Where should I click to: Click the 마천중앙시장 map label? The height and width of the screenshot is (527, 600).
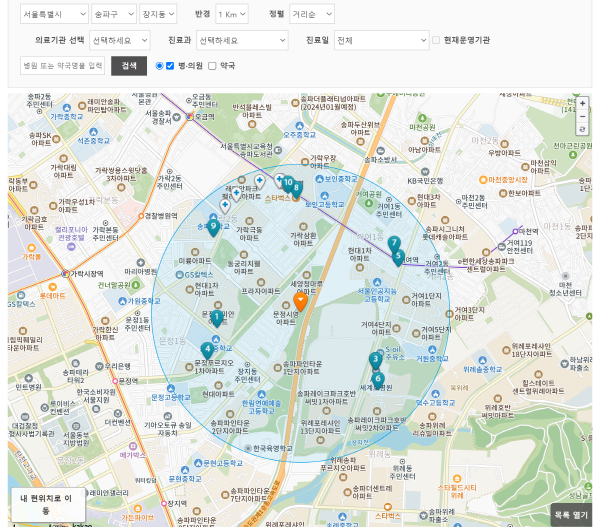pos(507,179)
